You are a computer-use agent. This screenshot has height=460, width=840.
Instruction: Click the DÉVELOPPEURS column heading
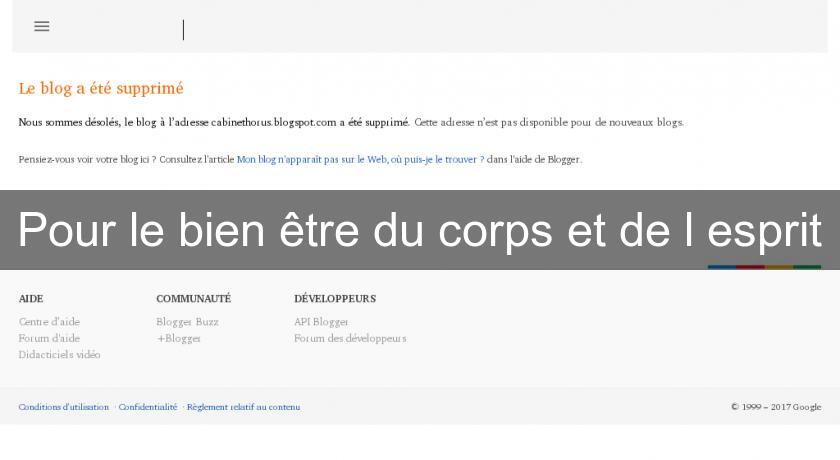[335, 299]
